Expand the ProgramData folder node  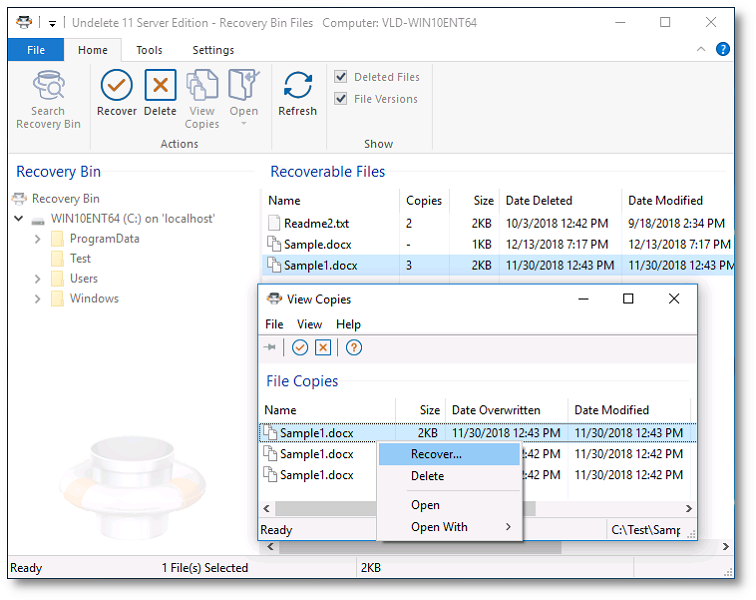pyautogui.click(x=38, y=239)
